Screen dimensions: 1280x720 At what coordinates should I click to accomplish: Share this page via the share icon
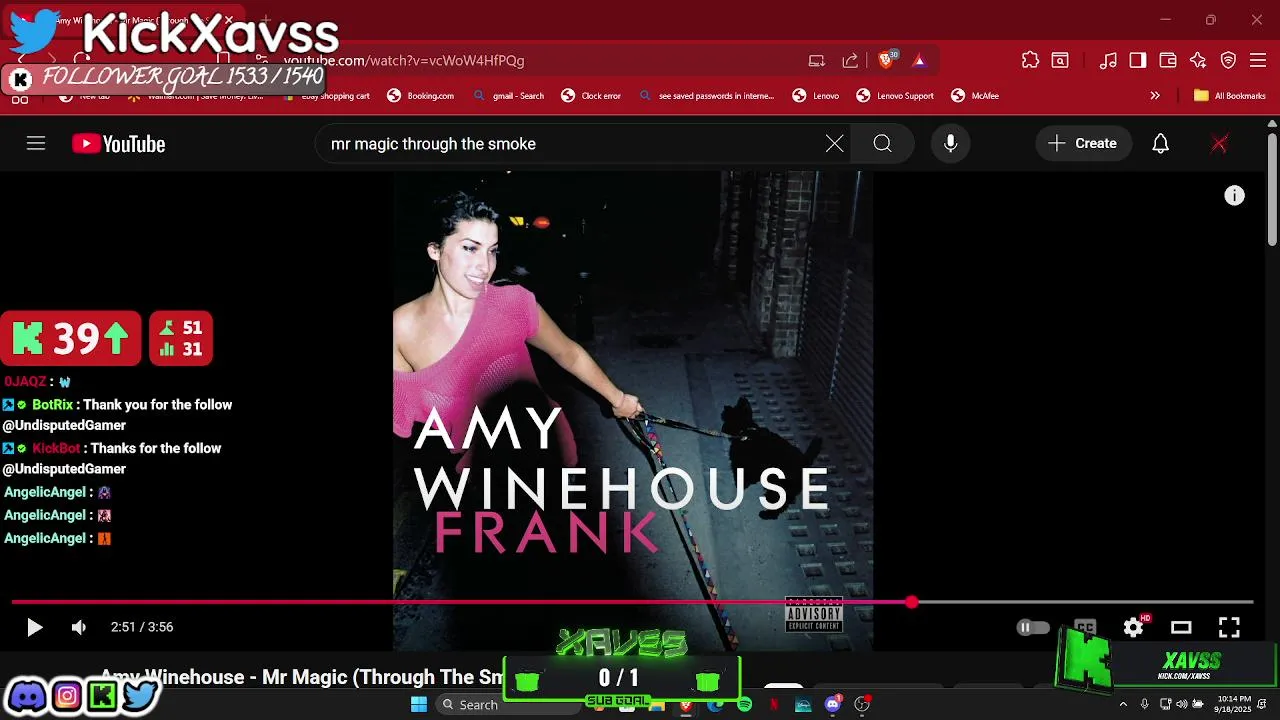(850, 61)
